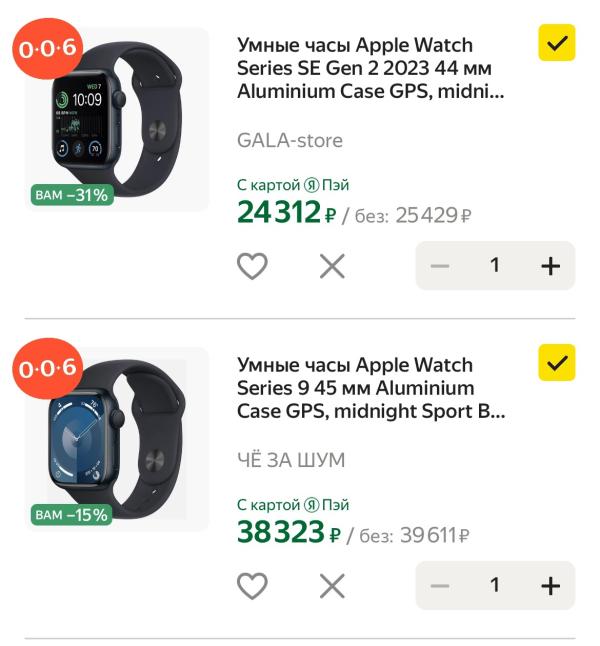Tap the 0·0·6 installment badge on Watch SE
The height and width of the screenshot is (646, 600).
[48, 49]
